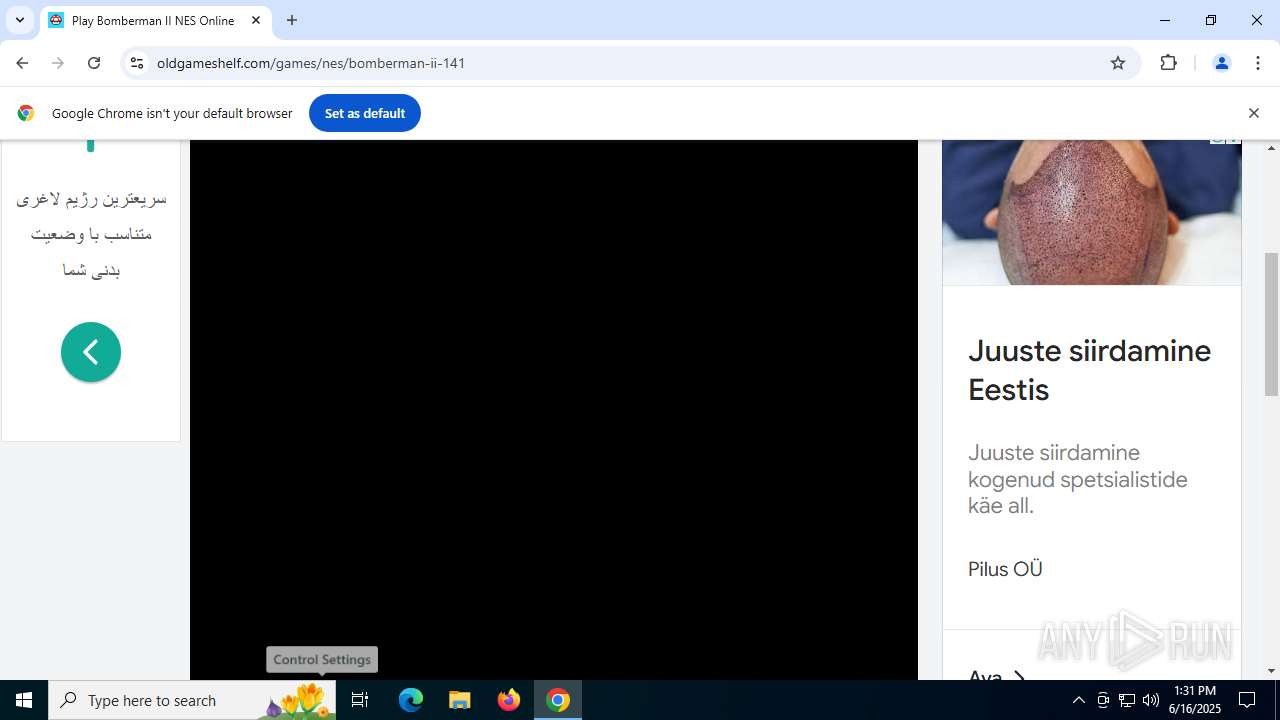Click the Pilus OÜ advertiser name
Viewport: 1280px width, 720px height.
click(x=1005, y=569)
